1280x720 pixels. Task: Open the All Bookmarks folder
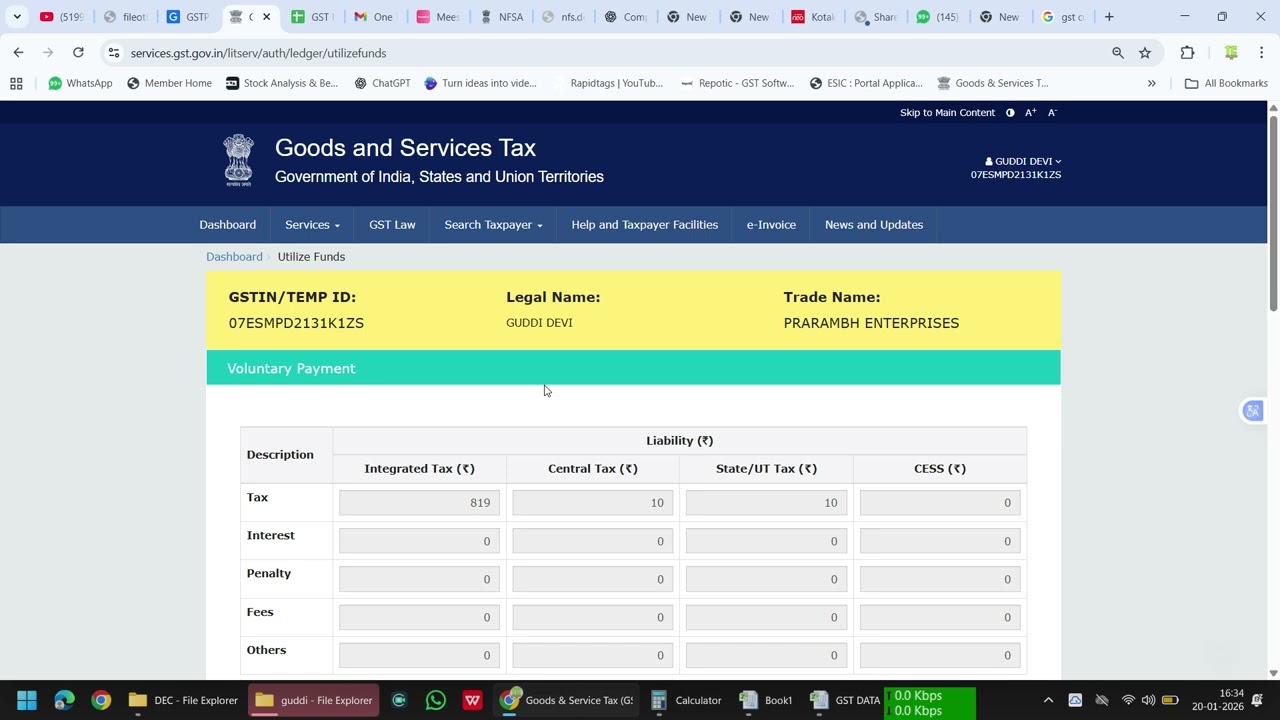[1226, 83]
